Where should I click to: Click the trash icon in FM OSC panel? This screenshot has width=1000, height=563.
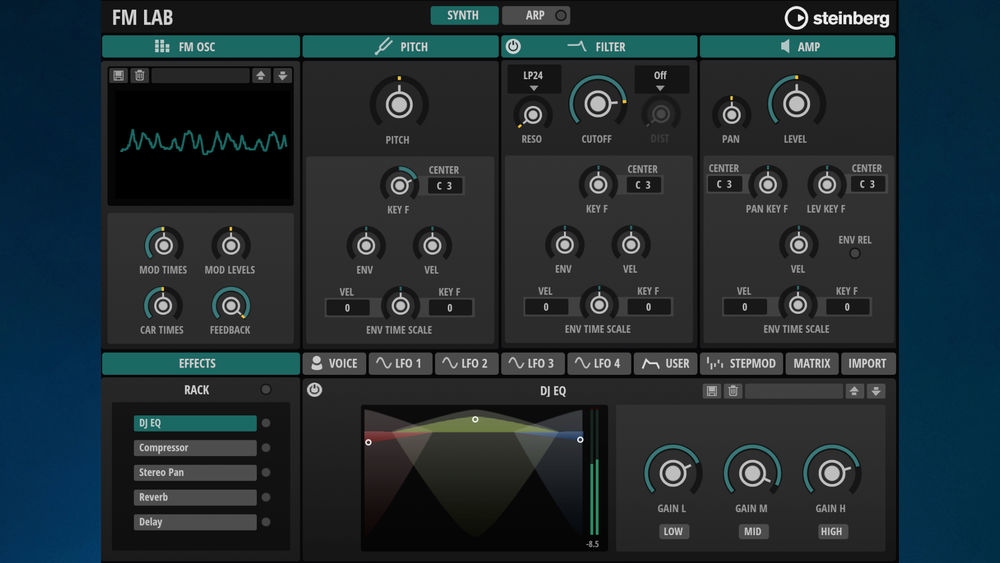(x=140, y=76)
